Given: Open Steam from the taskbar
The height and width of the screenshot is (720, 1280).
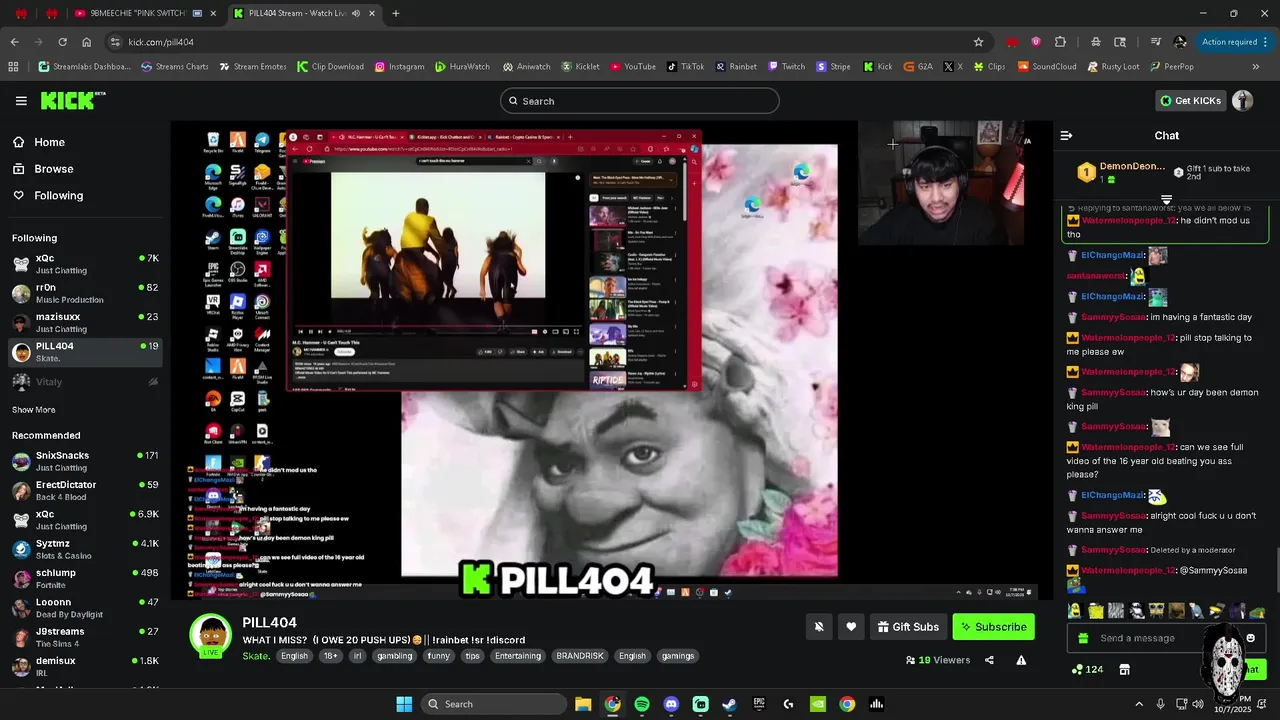Looking at the screenshot, I should [x=730, y=704].
